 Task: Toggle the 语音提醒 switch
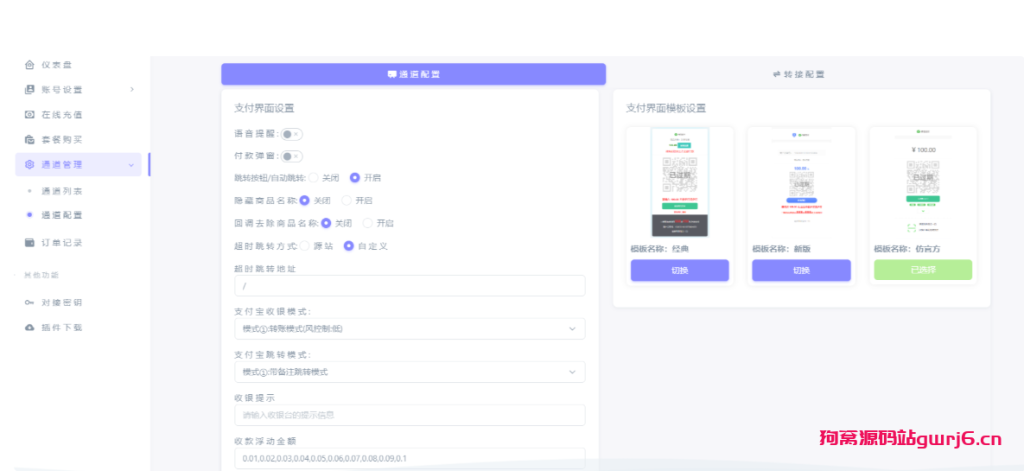(x=291, y=134)
